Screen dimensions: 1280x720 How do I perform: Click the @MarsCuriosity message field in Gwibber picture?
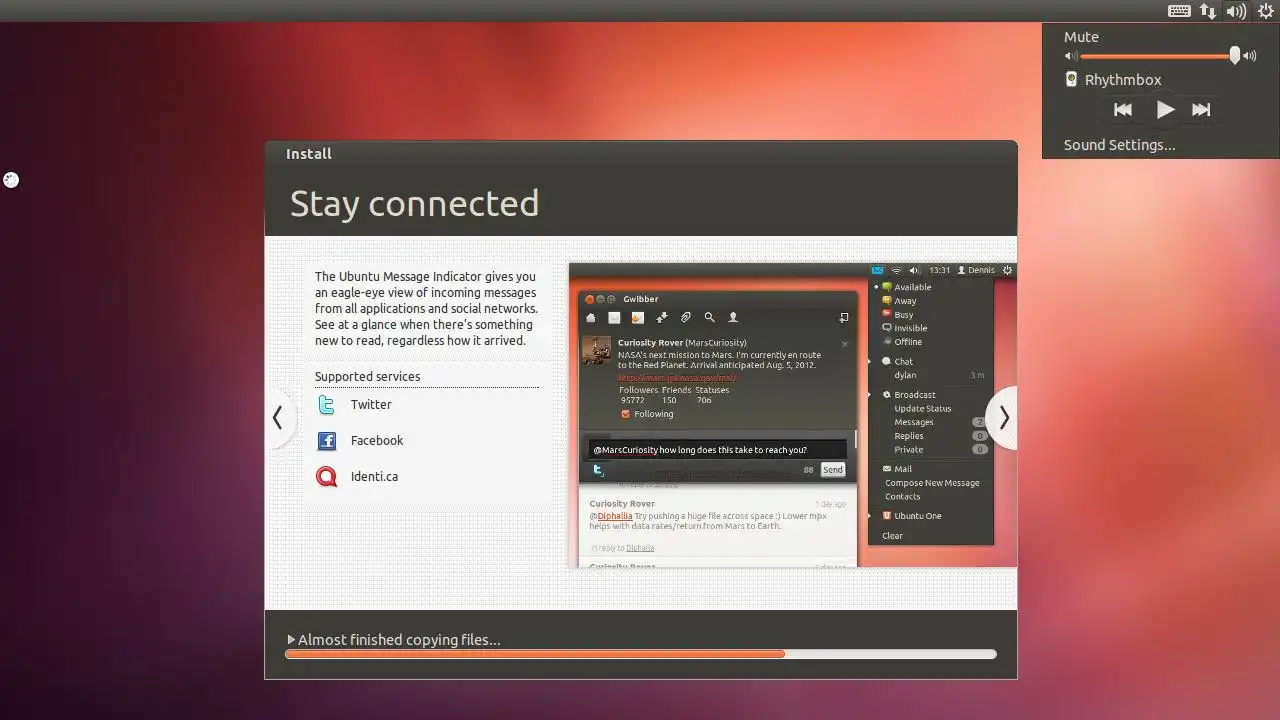click(x=717, y=450)
